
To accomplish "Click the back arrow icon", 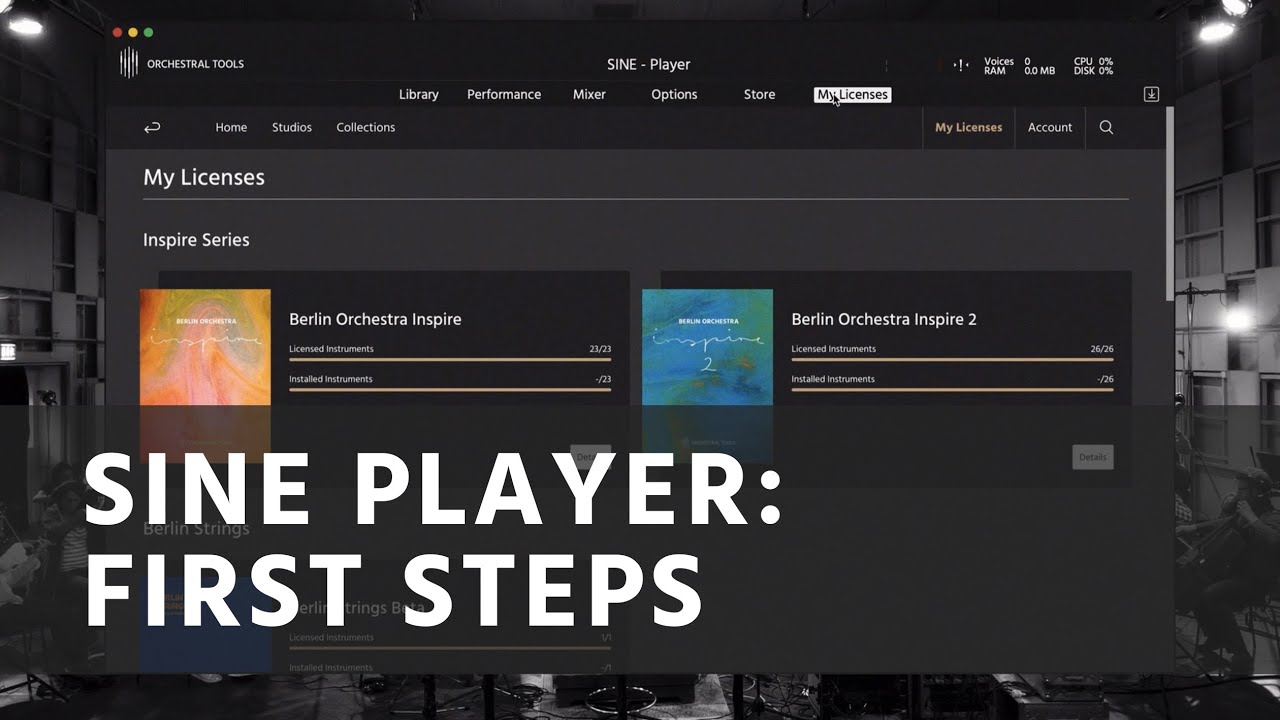I will [x=152, y=127].
